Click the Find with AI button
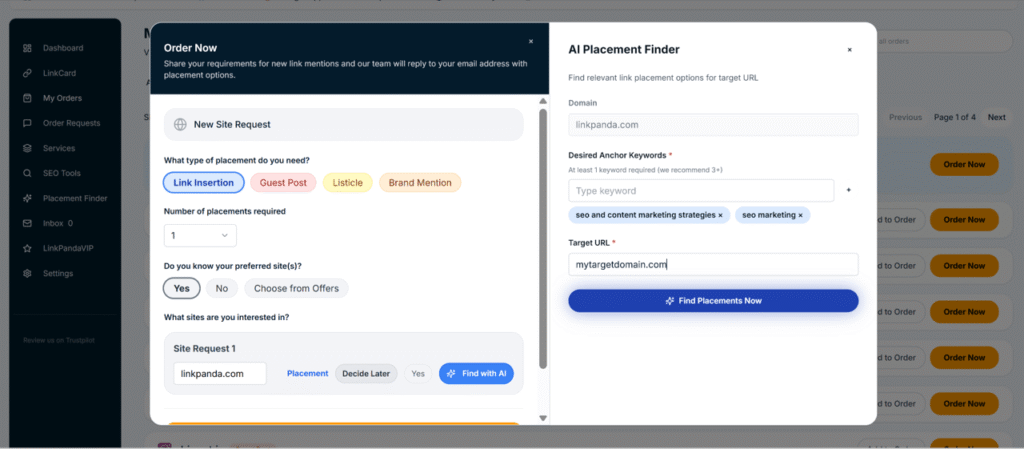The height and width of the screenshot is (449, 1024). (x=476, y=373)
